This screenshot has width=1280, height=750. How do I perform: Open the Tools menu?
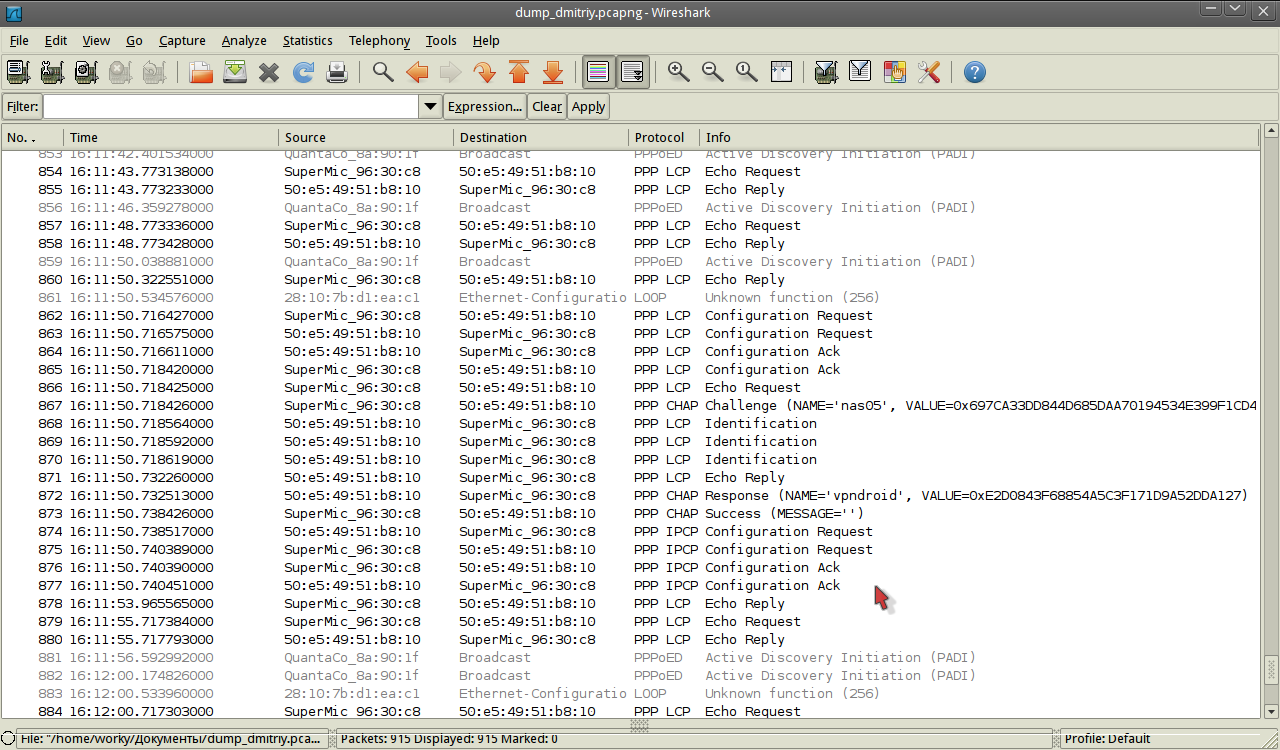pyautogui.click(x=441, y=40)
